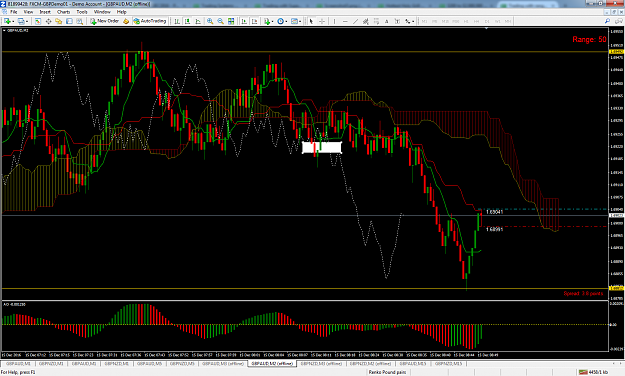
Task: Select the Text Label tool
Action: pos(397,21)
